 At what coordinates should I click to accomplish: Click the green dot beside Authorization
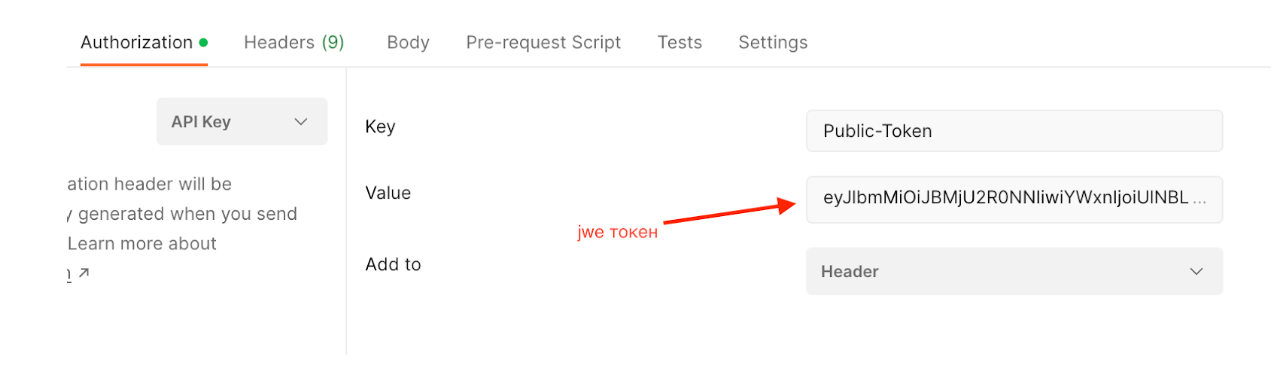pyautogui.click(x=203, y=43)
